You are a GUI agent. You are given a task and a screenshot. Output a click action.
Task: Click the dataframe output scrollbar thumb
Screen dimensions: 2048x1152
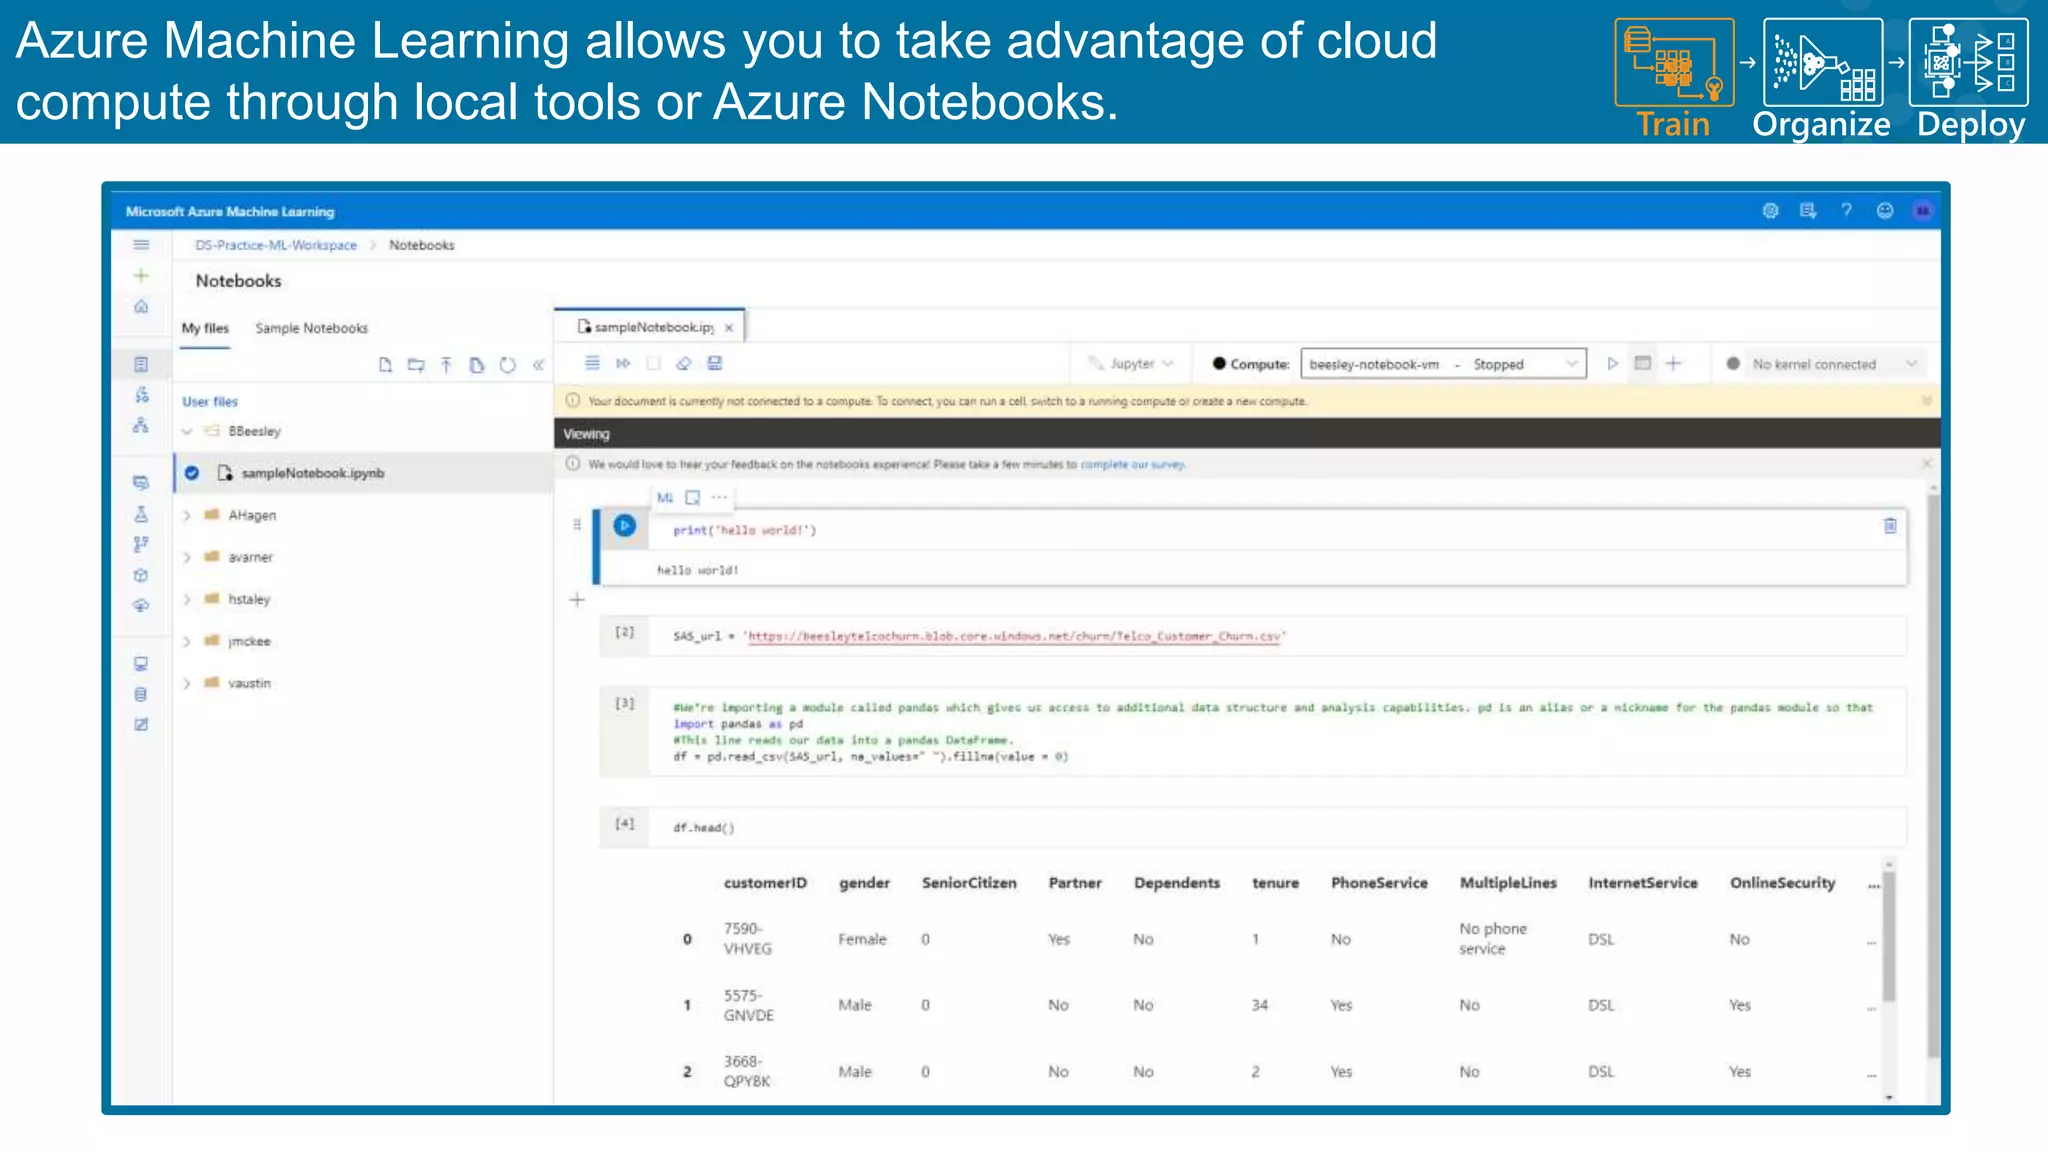[1889, 935]
